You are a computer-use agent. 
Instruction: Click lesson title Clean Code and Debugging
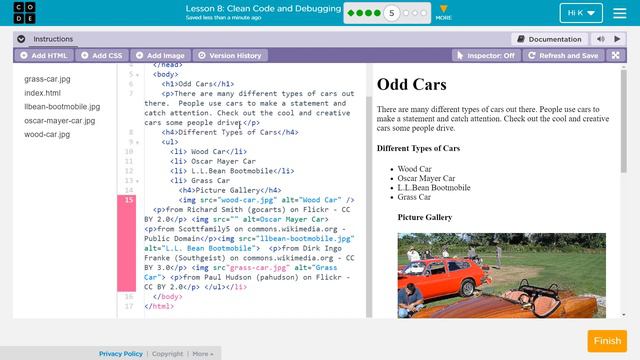[x=263, y=9]
